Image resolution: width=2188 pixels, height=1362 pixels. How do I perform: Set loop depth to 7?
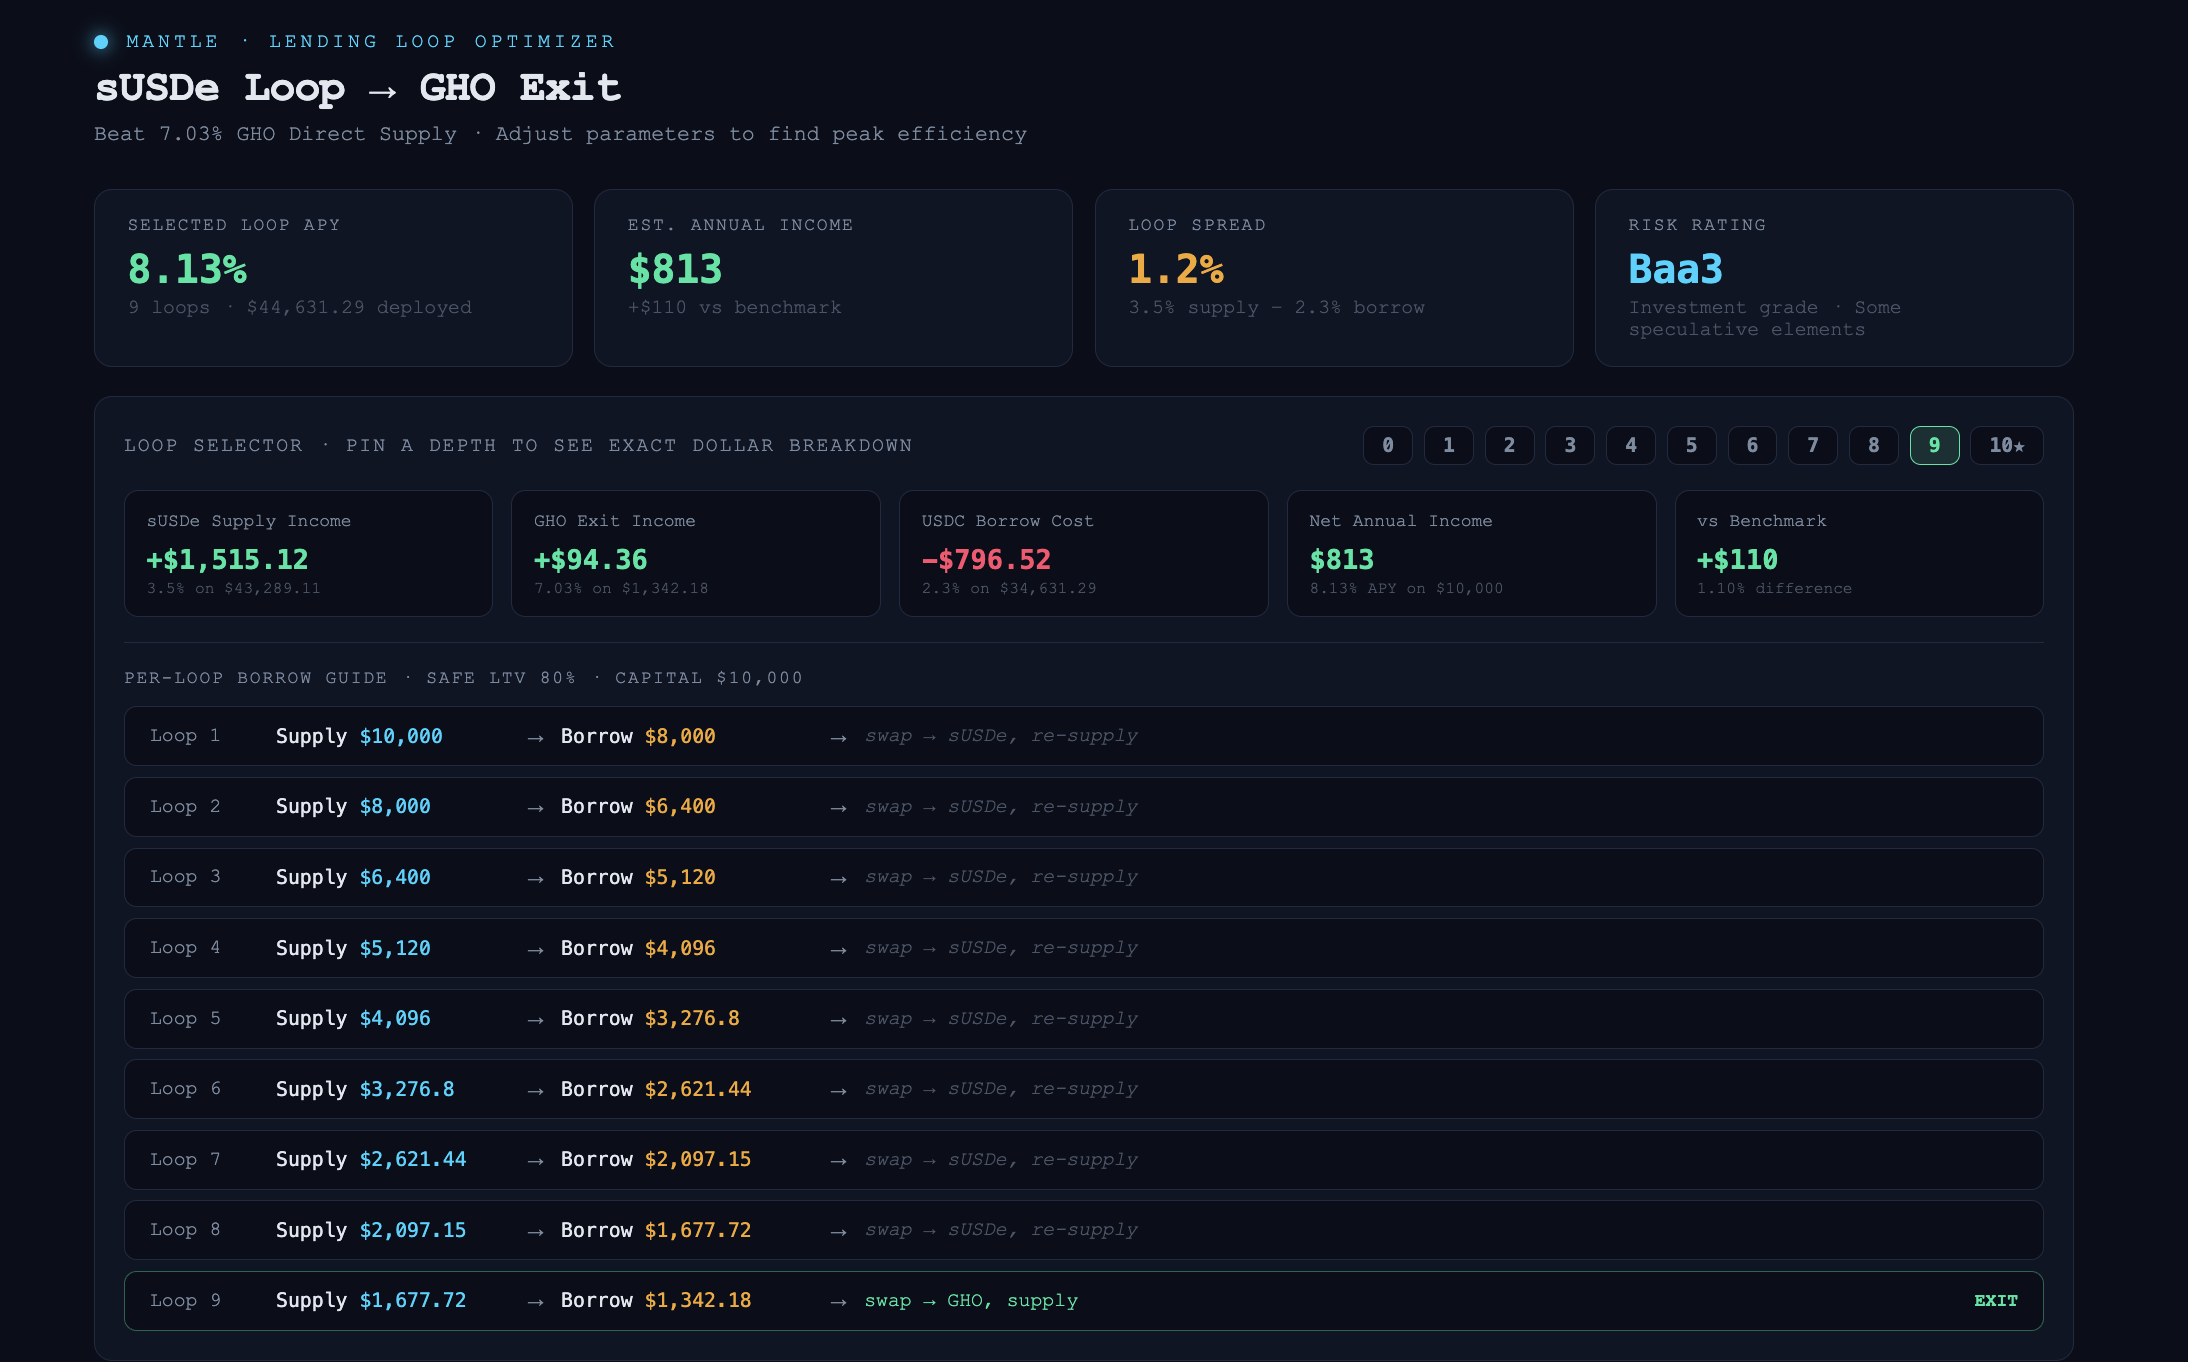1813,445
